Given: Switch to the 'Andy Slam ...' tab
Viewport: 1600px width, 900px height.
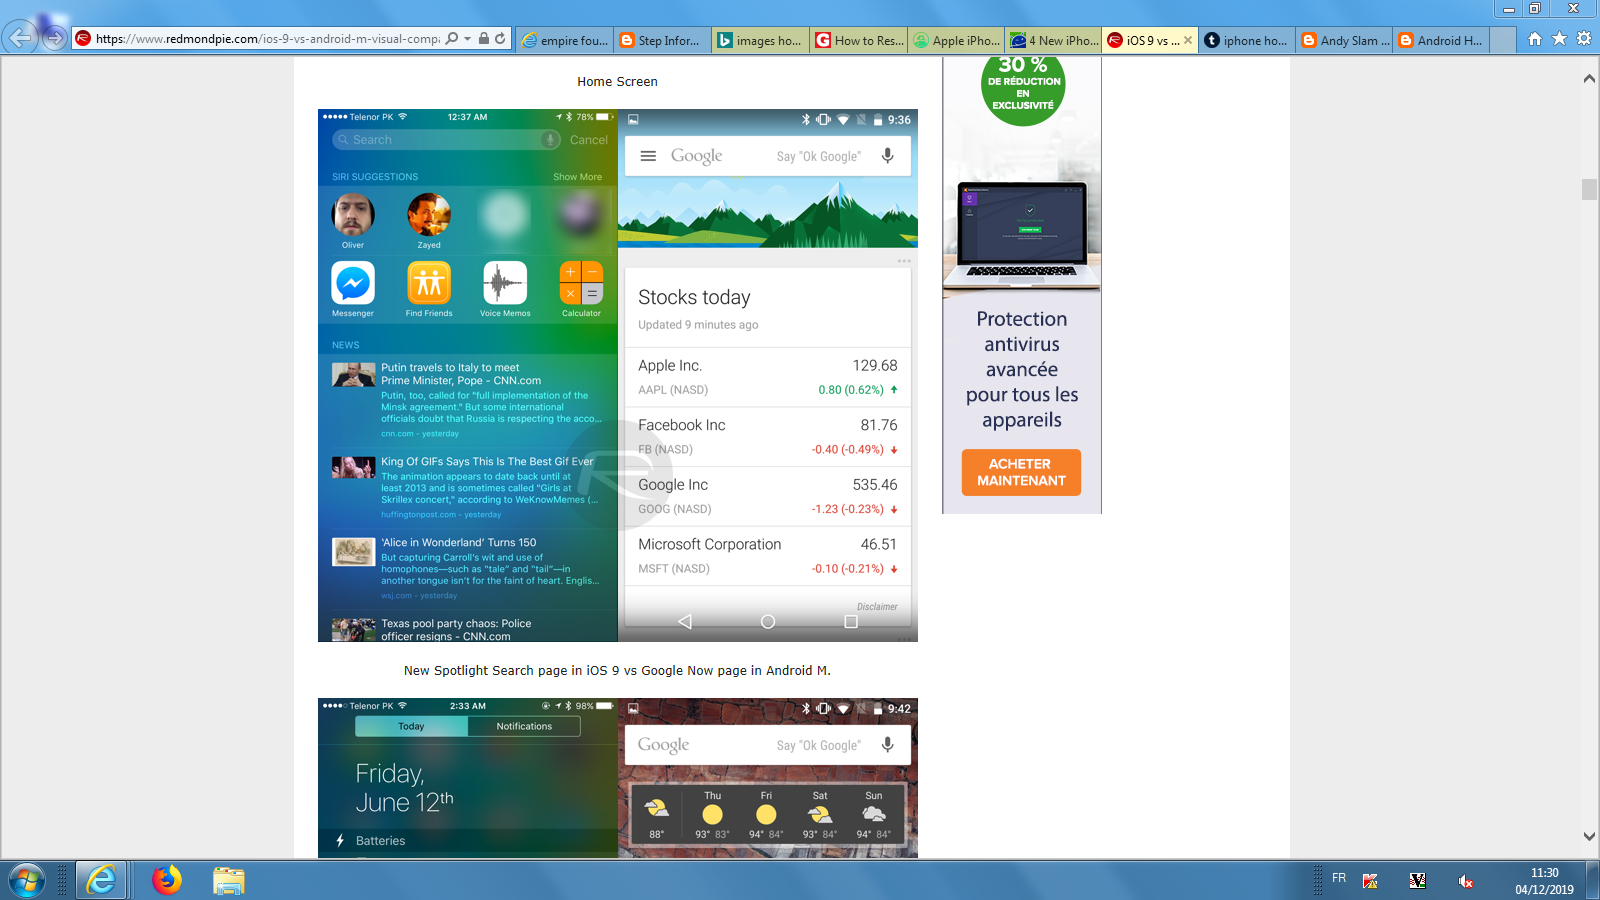Looking at the screenshot, I should (1344, 40).
